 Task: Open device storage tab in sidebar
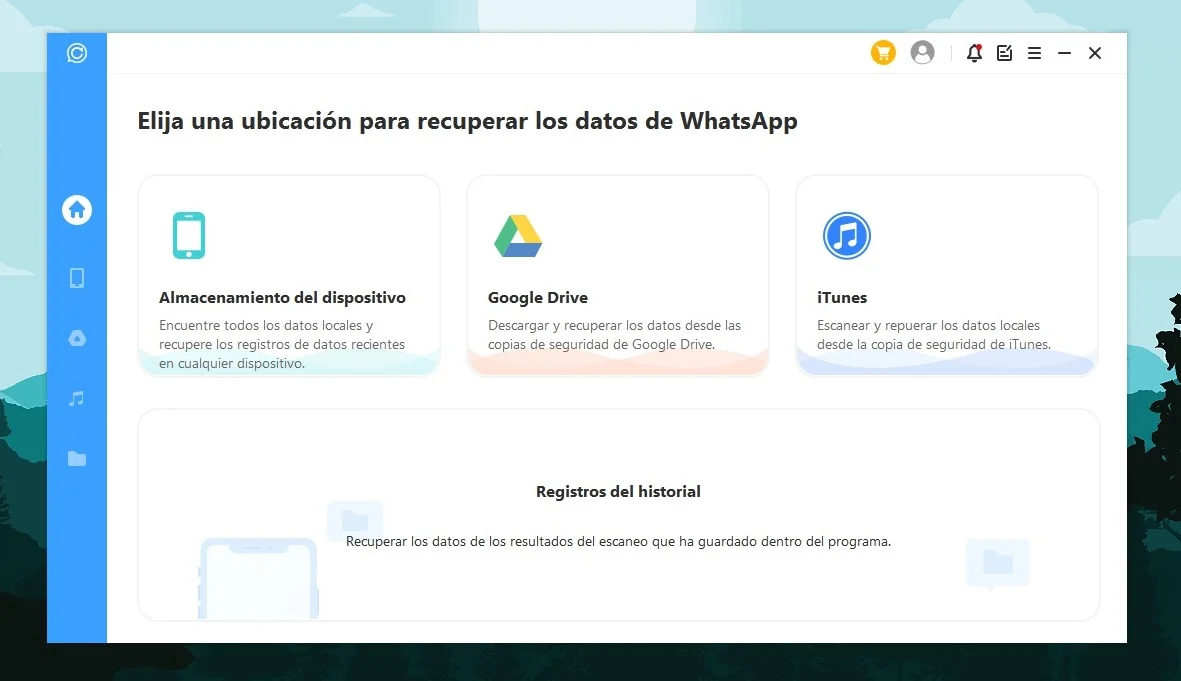click(x=77, y=279)
